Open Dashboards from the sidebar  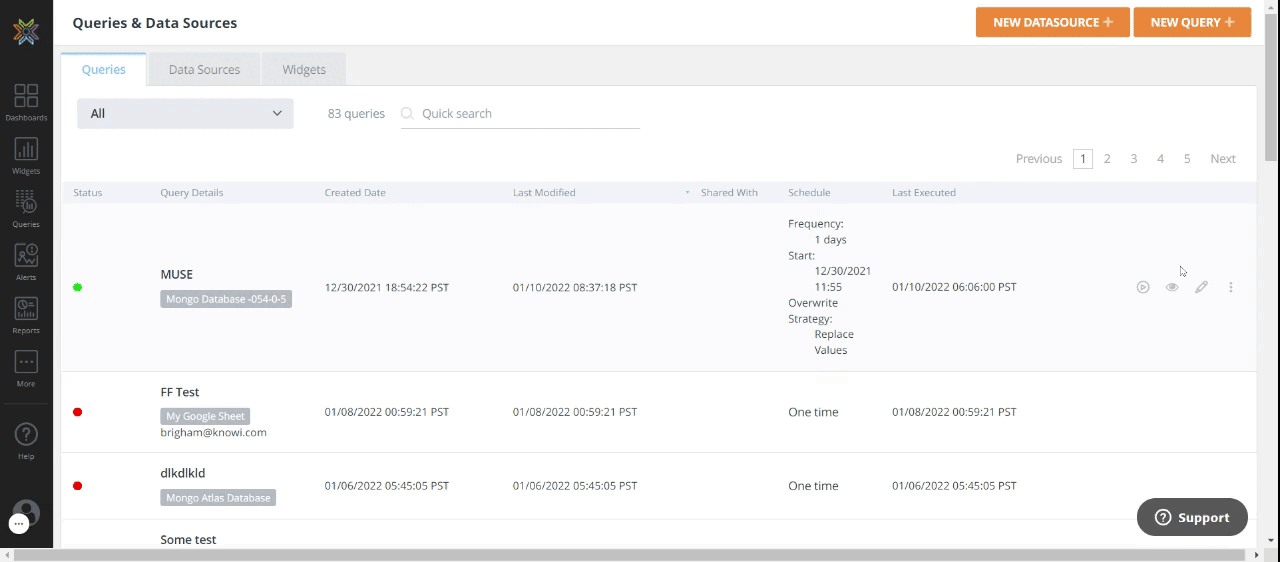pyautogui.click(x=26, y=102)
